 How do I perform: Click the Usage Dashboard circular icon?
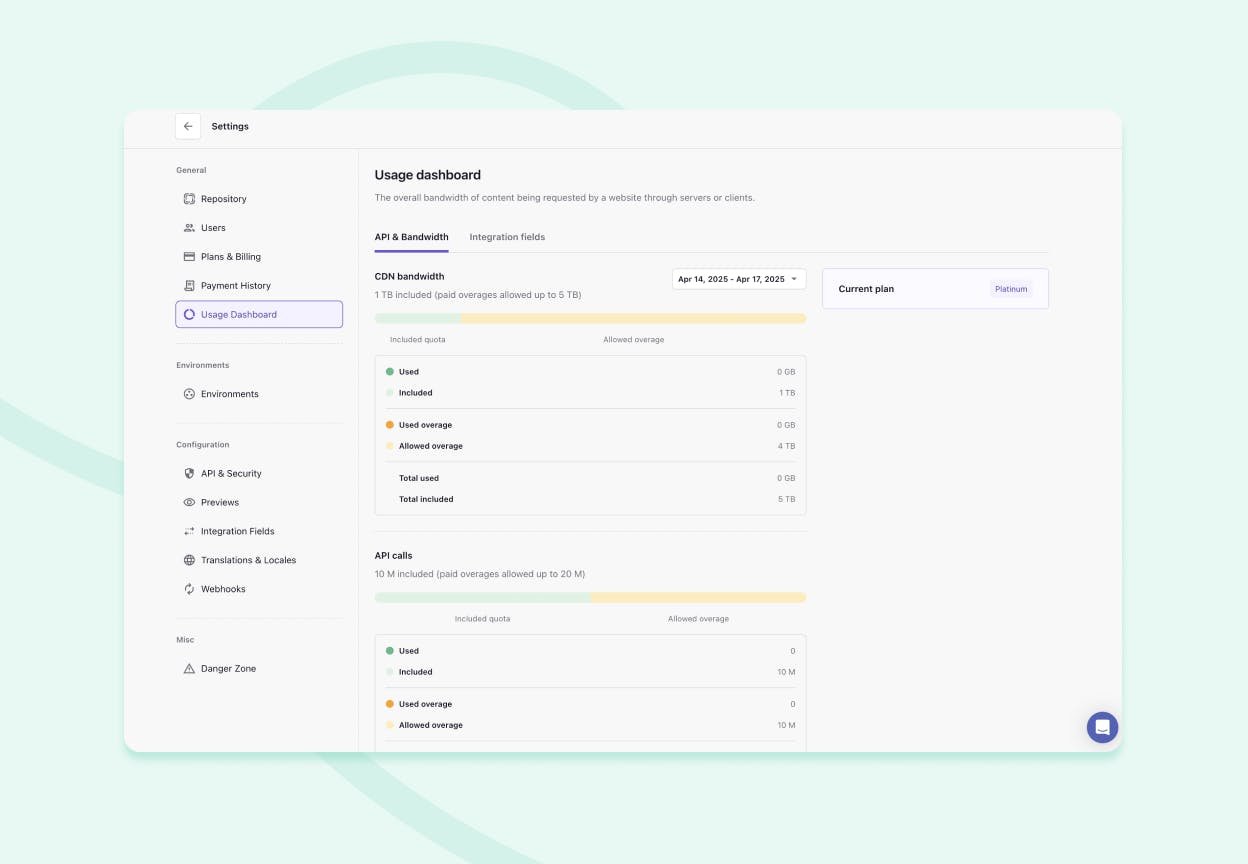(189, 314)
